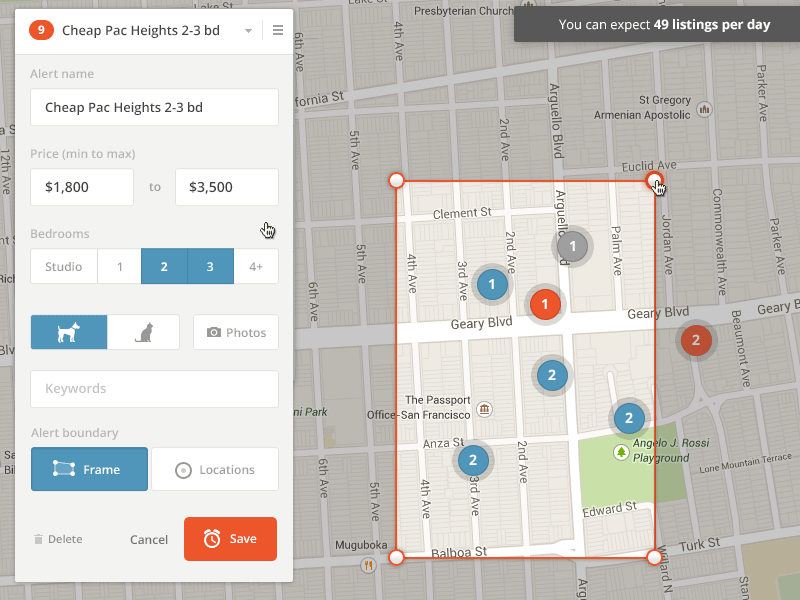Toggle the Studio bedroom filter
The width and height of the screenshot is (800, 600).
[63, 266]
